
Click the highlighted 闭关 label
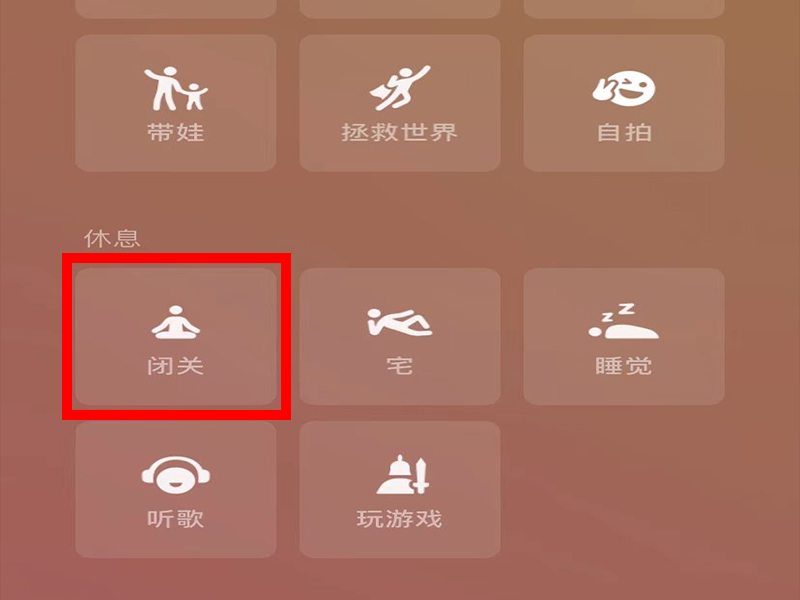pos(176,366)
